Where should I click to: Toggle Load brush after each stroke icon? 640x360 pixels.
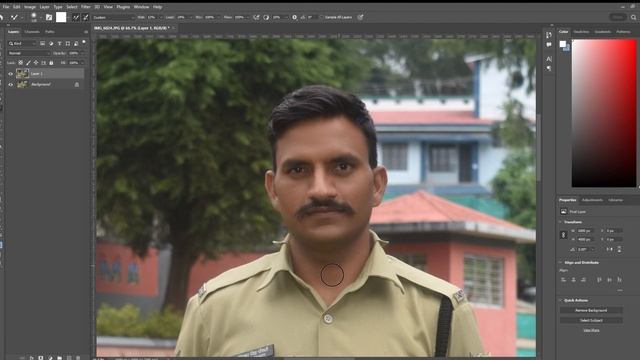pos(76,17)
